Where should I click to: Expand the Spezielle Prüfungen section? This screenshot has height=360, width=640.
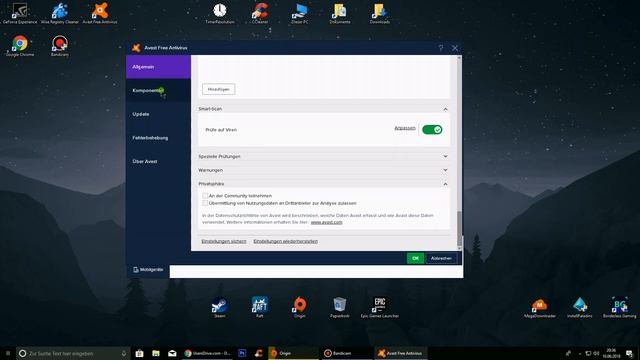pyautogui.click(x=445, y=156)
